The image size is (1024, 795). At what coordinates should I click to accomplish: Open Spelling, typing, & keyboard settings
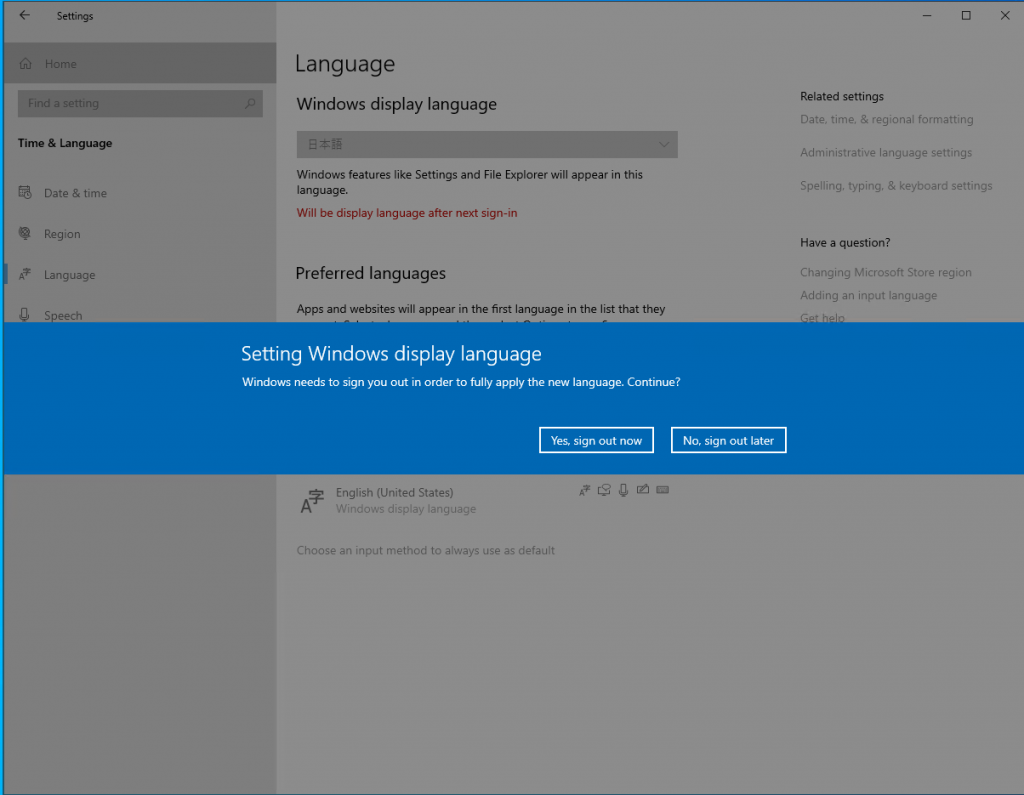click(895, 186)
